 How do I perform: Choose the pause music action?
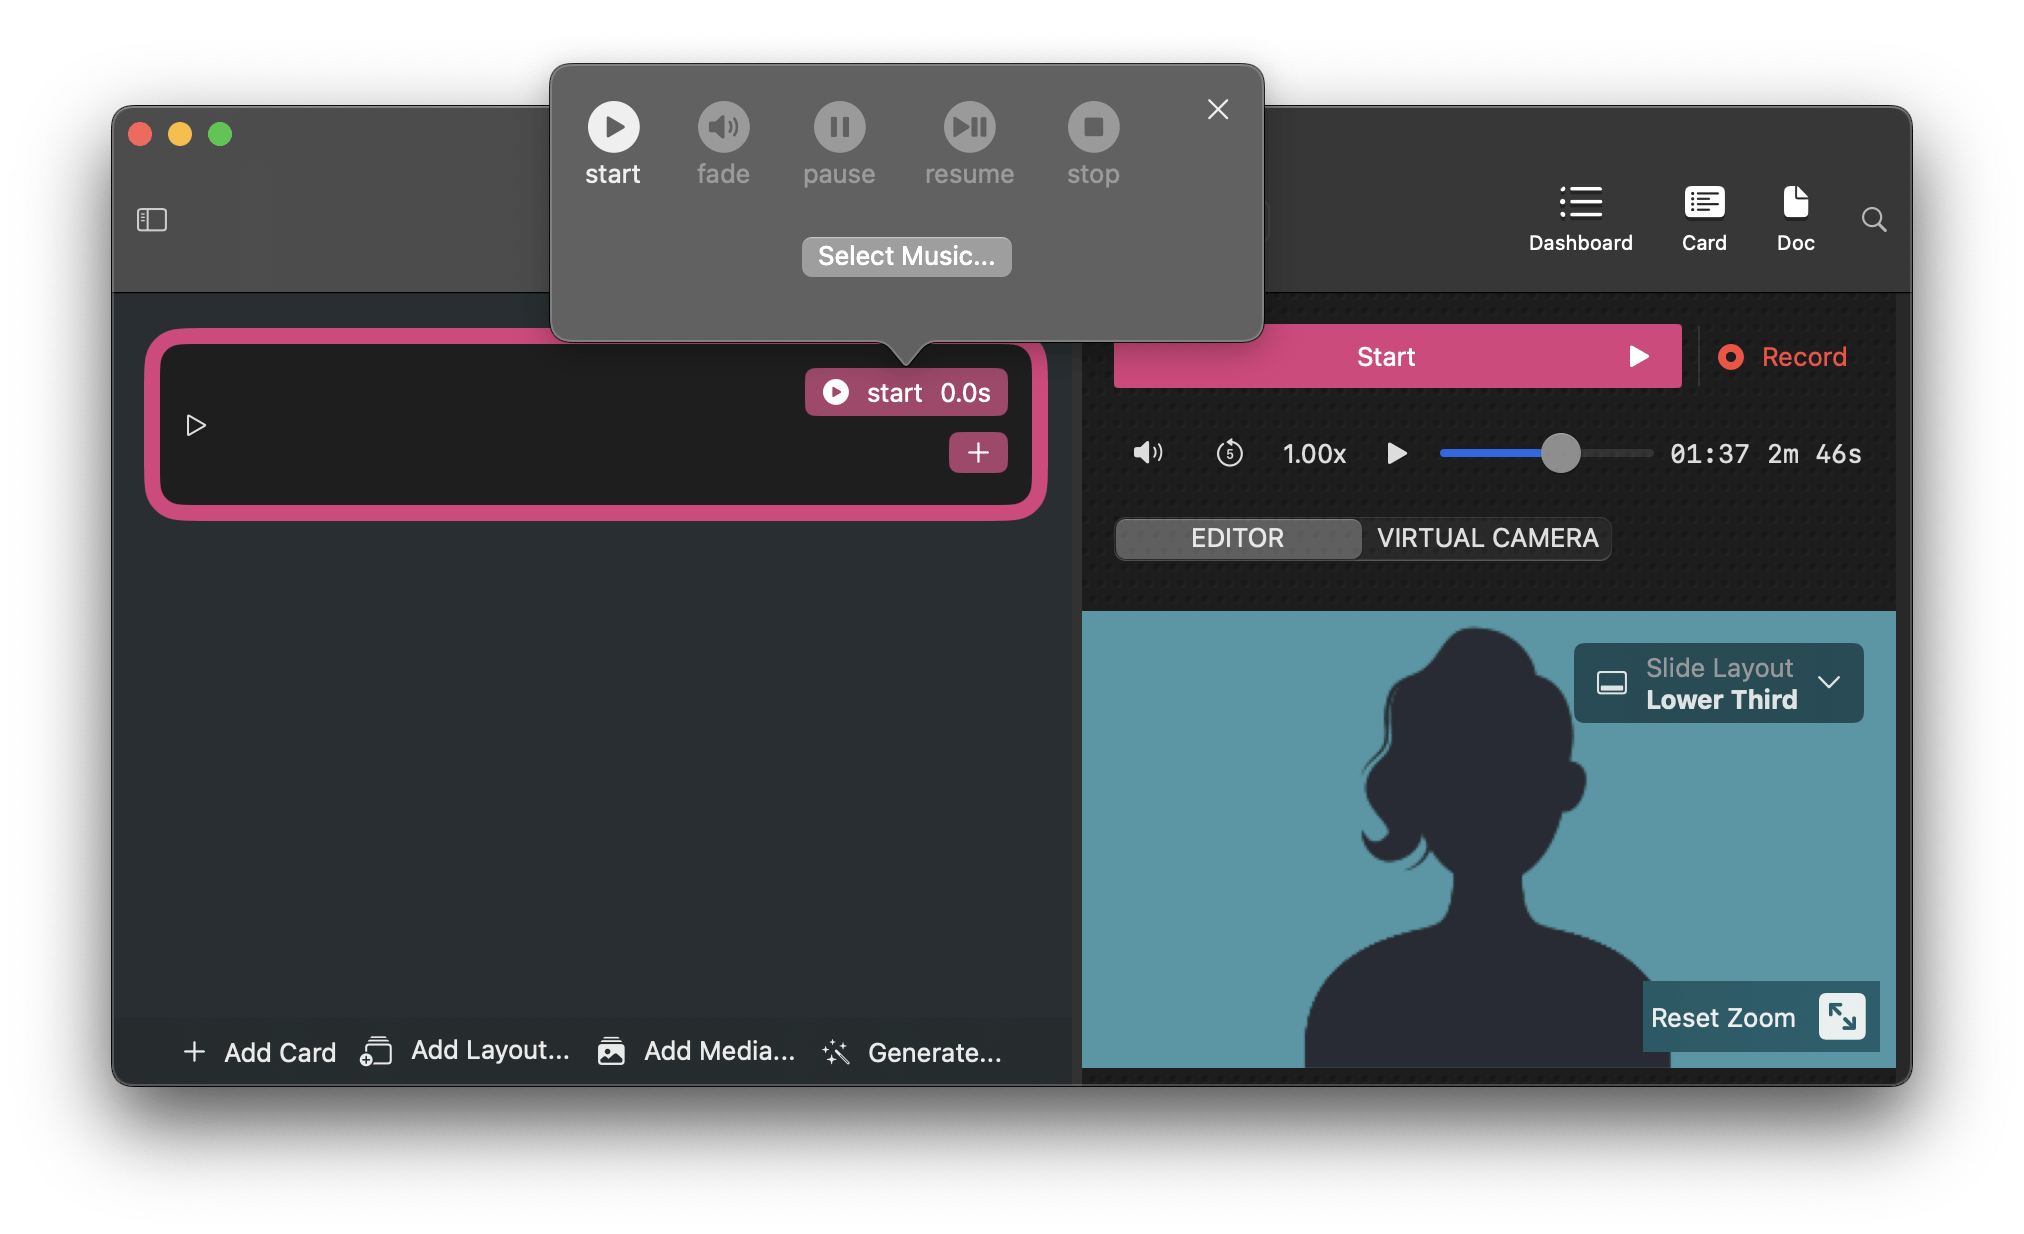pyautogui.click(x=839, y=127)
